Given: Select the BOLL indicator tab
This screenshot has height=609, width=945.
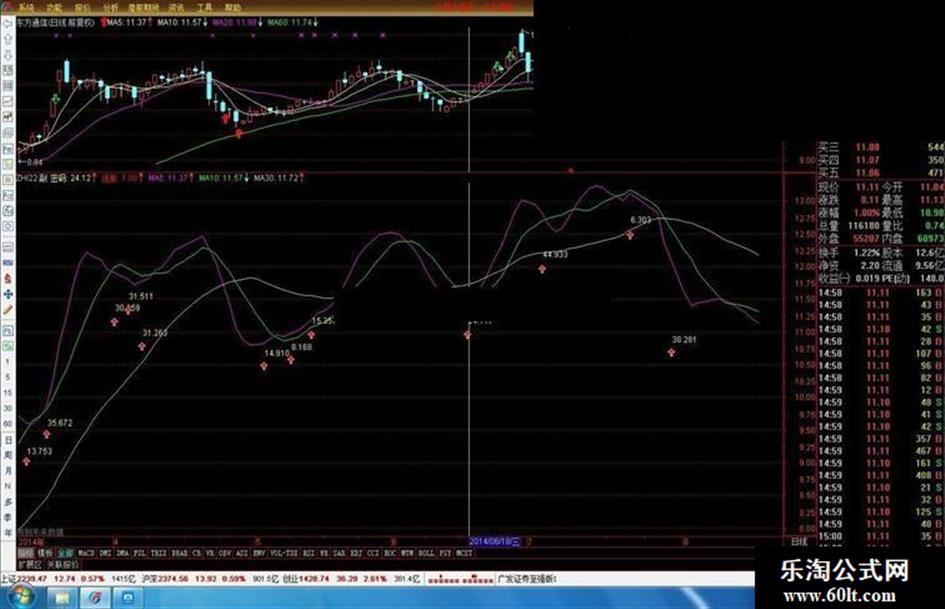Looking at the screenshot, I should click(x=426, y=553).
